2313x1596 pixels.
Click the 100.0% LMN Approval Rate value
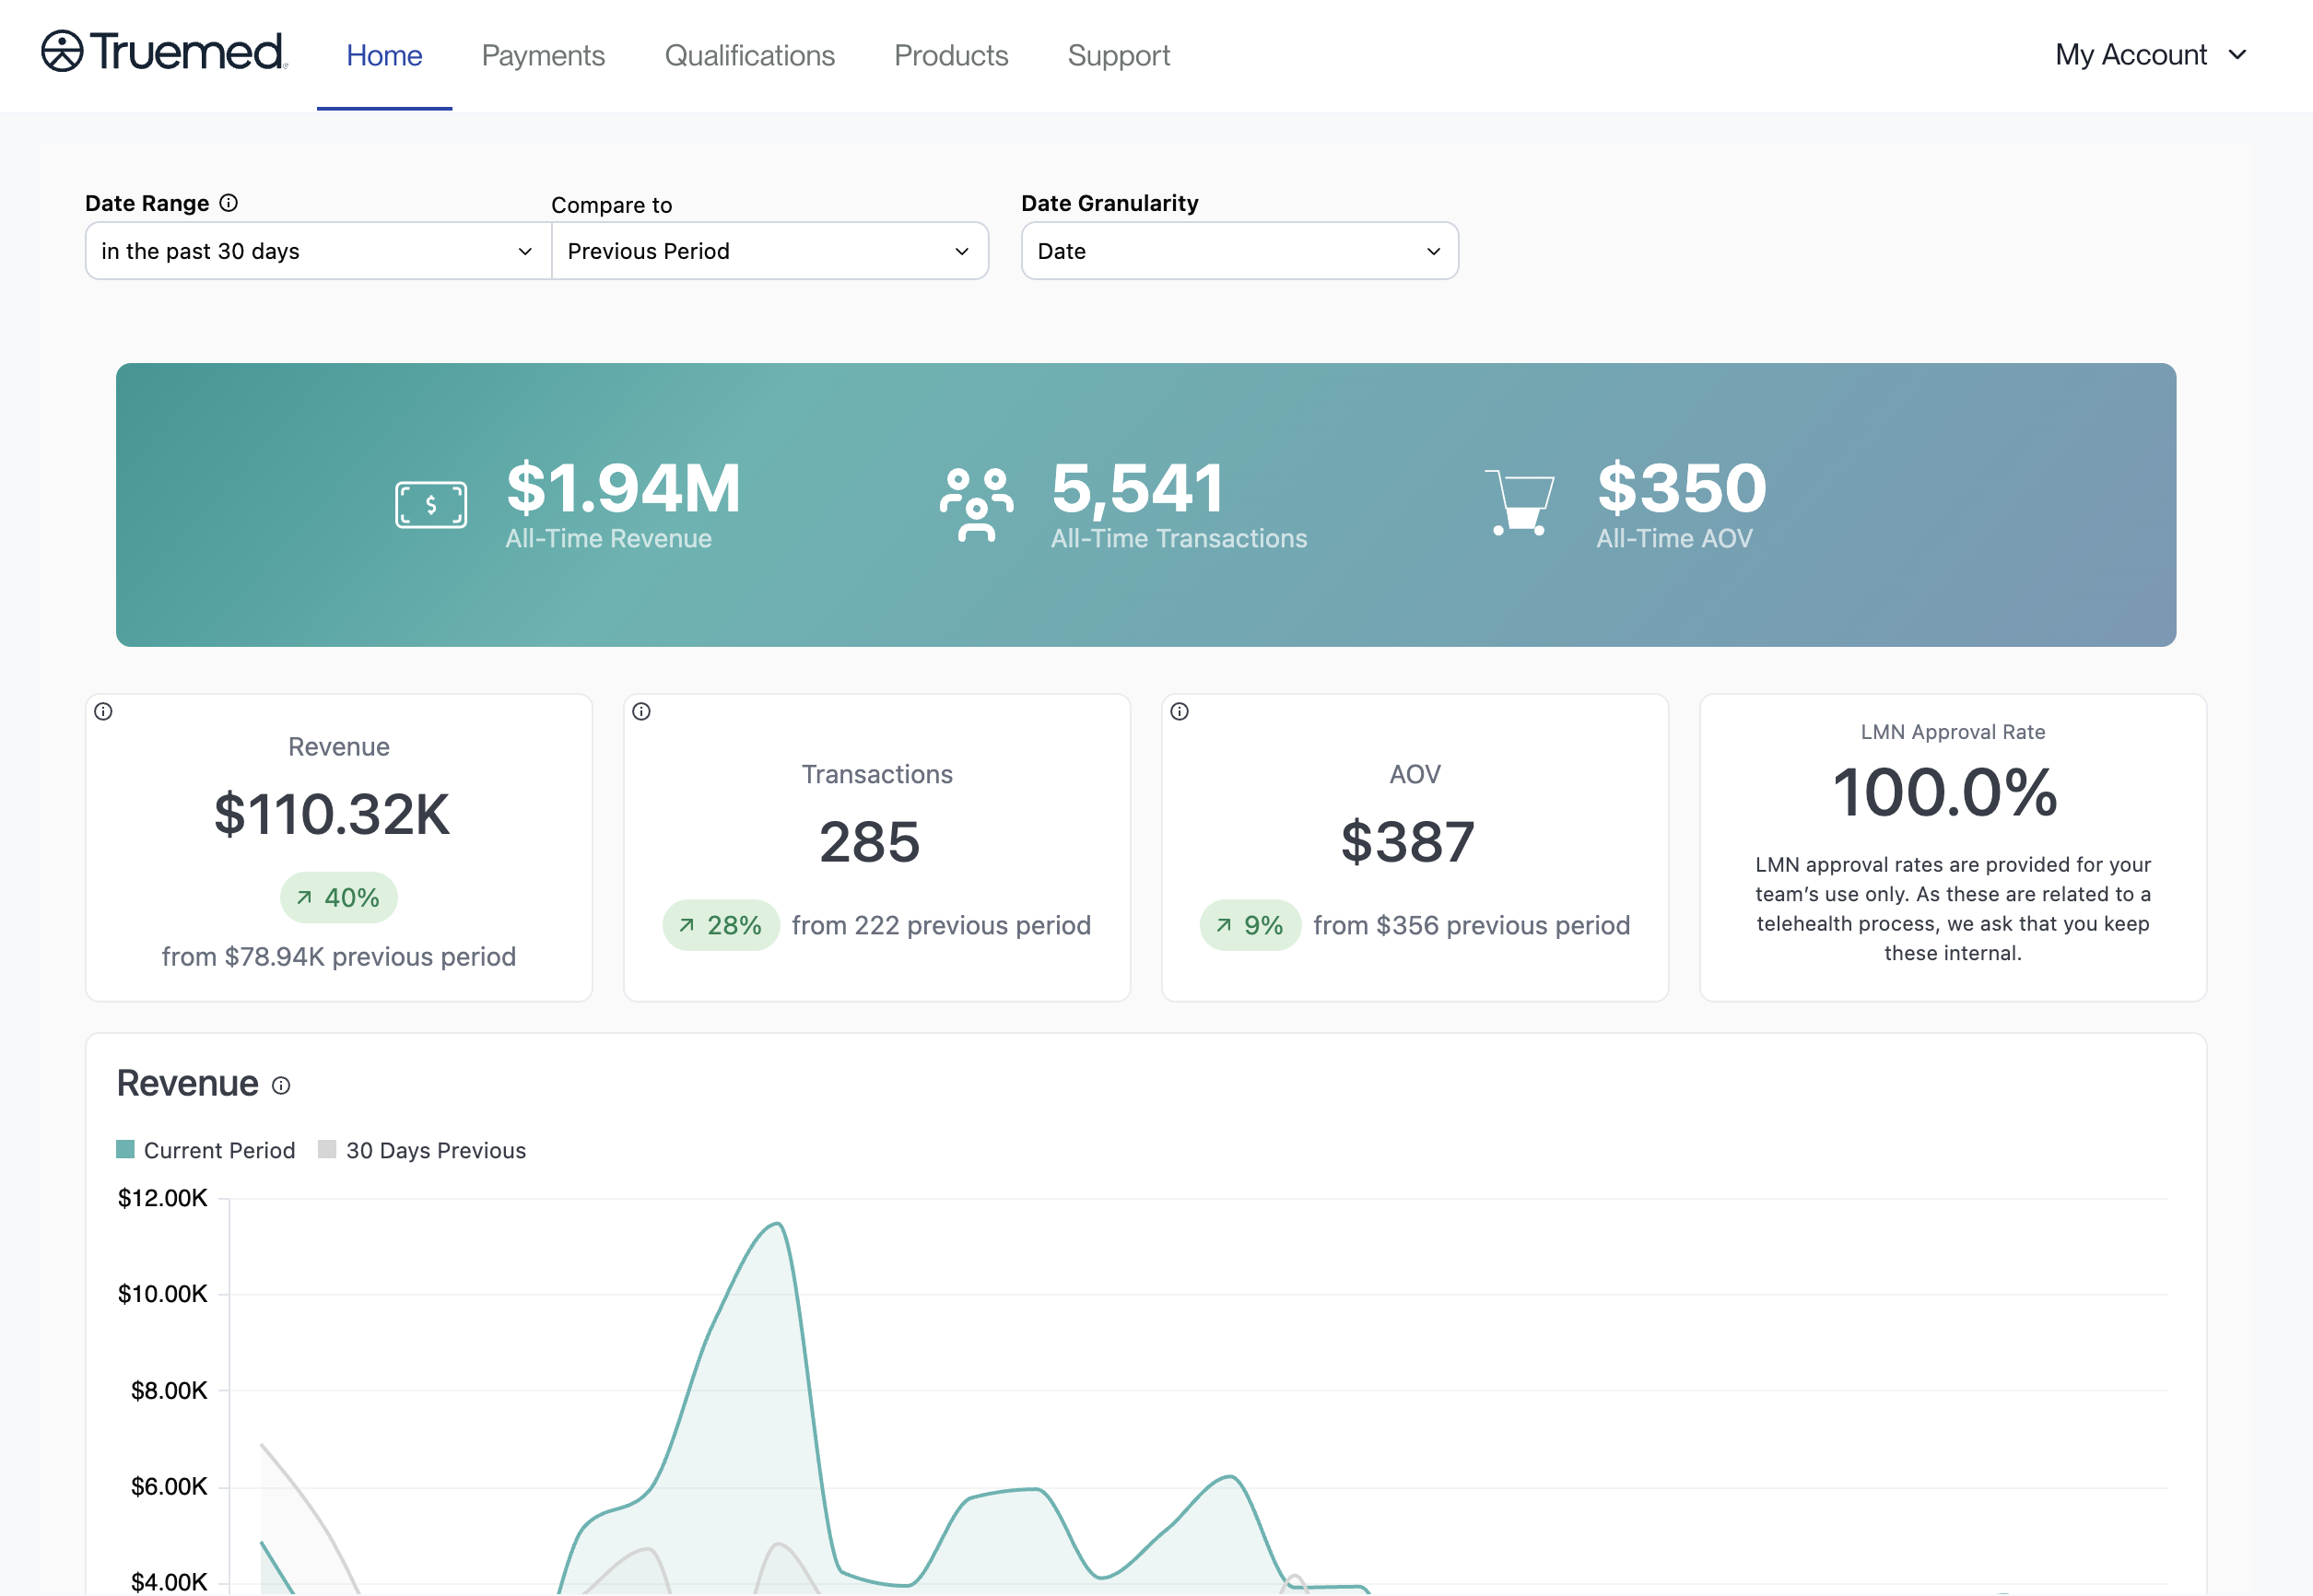pyautogui.click(x=1945, y=792)
